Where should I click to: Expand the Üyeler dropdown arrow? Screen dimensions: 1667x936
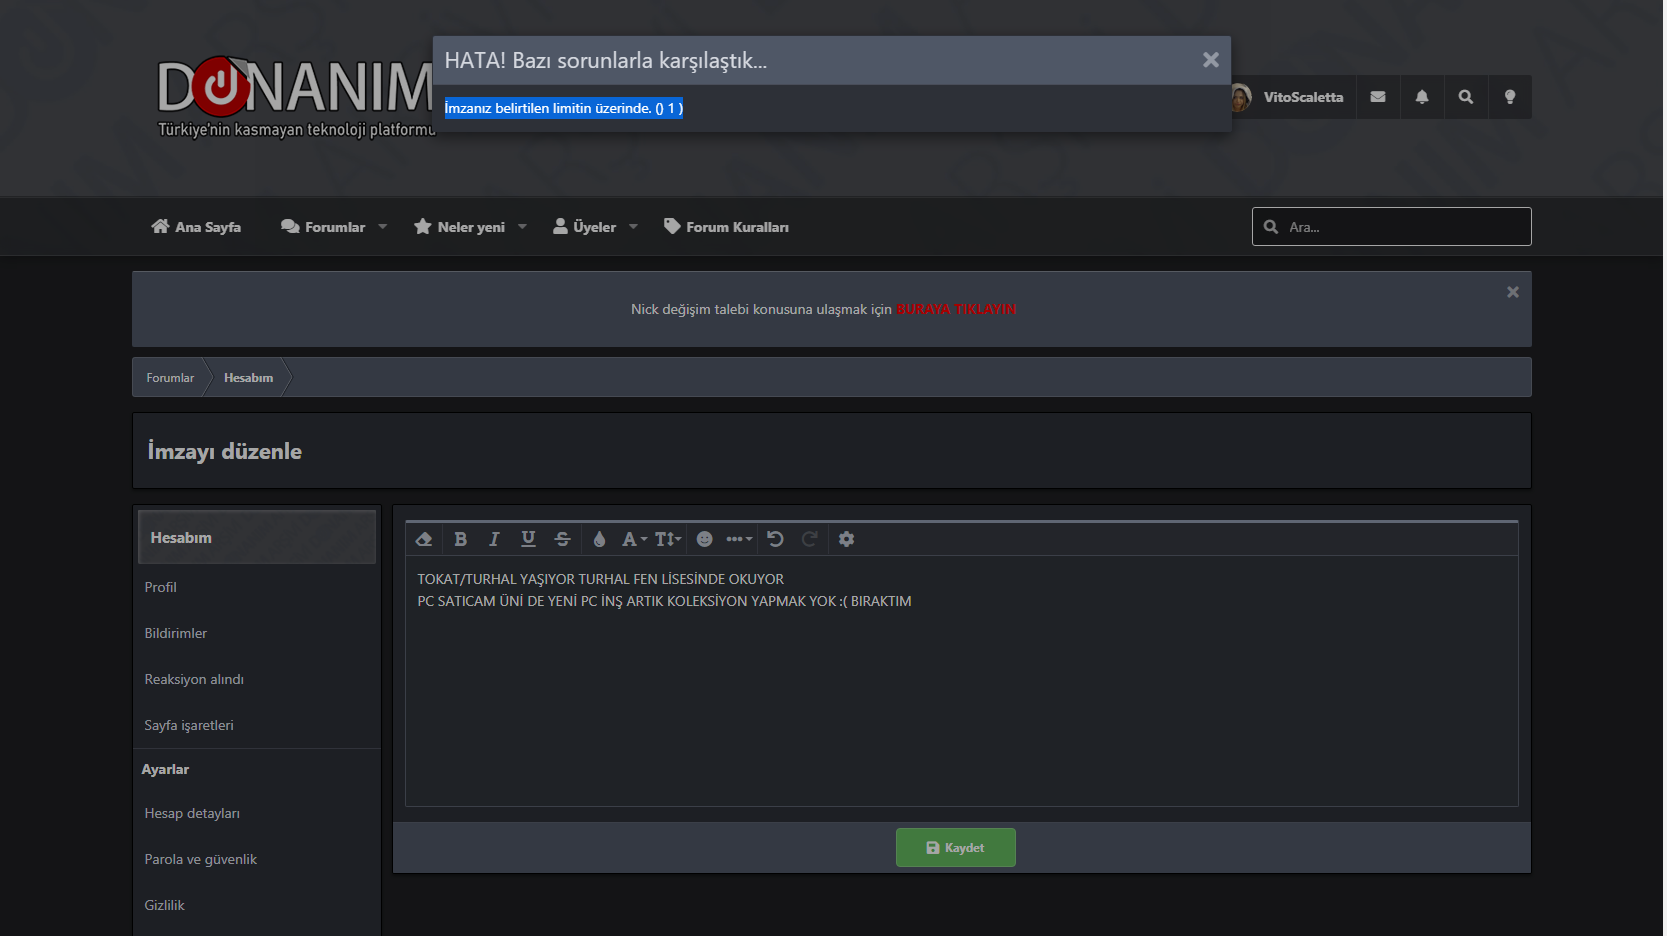[x=633, y=227]
